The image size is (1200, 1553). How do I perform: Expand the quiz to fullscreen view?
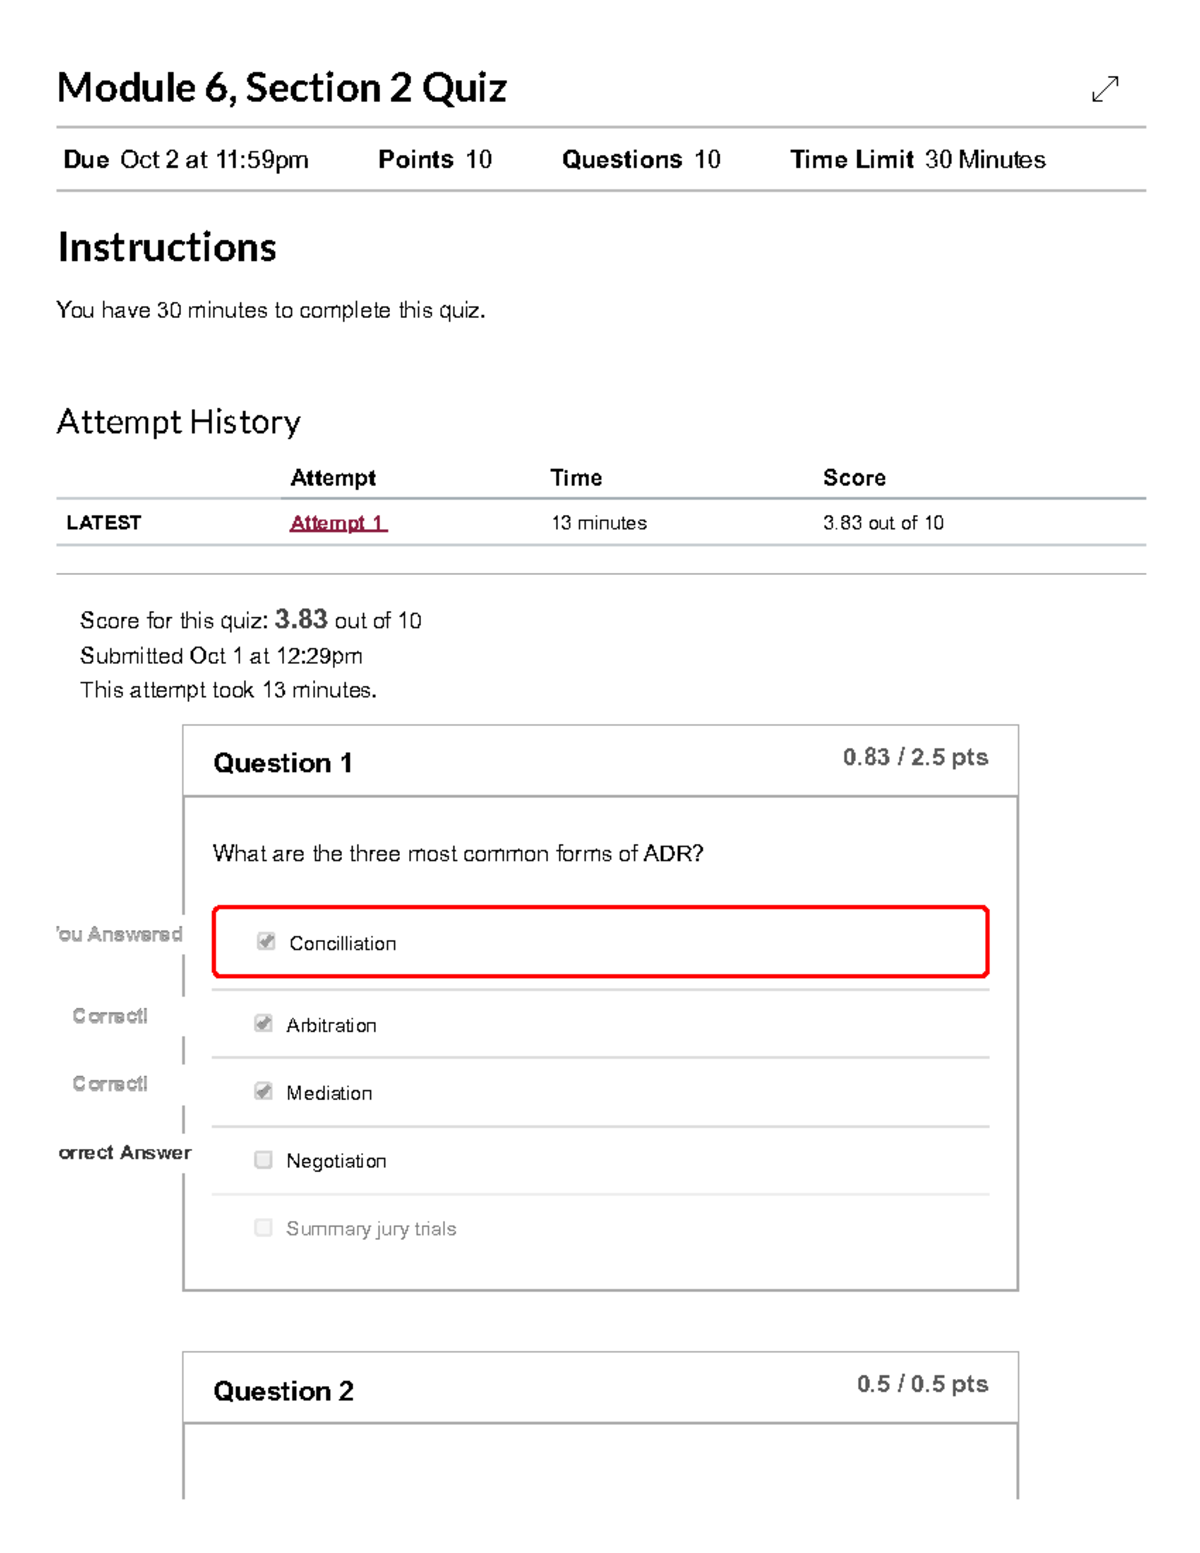tap(1104, 90)
